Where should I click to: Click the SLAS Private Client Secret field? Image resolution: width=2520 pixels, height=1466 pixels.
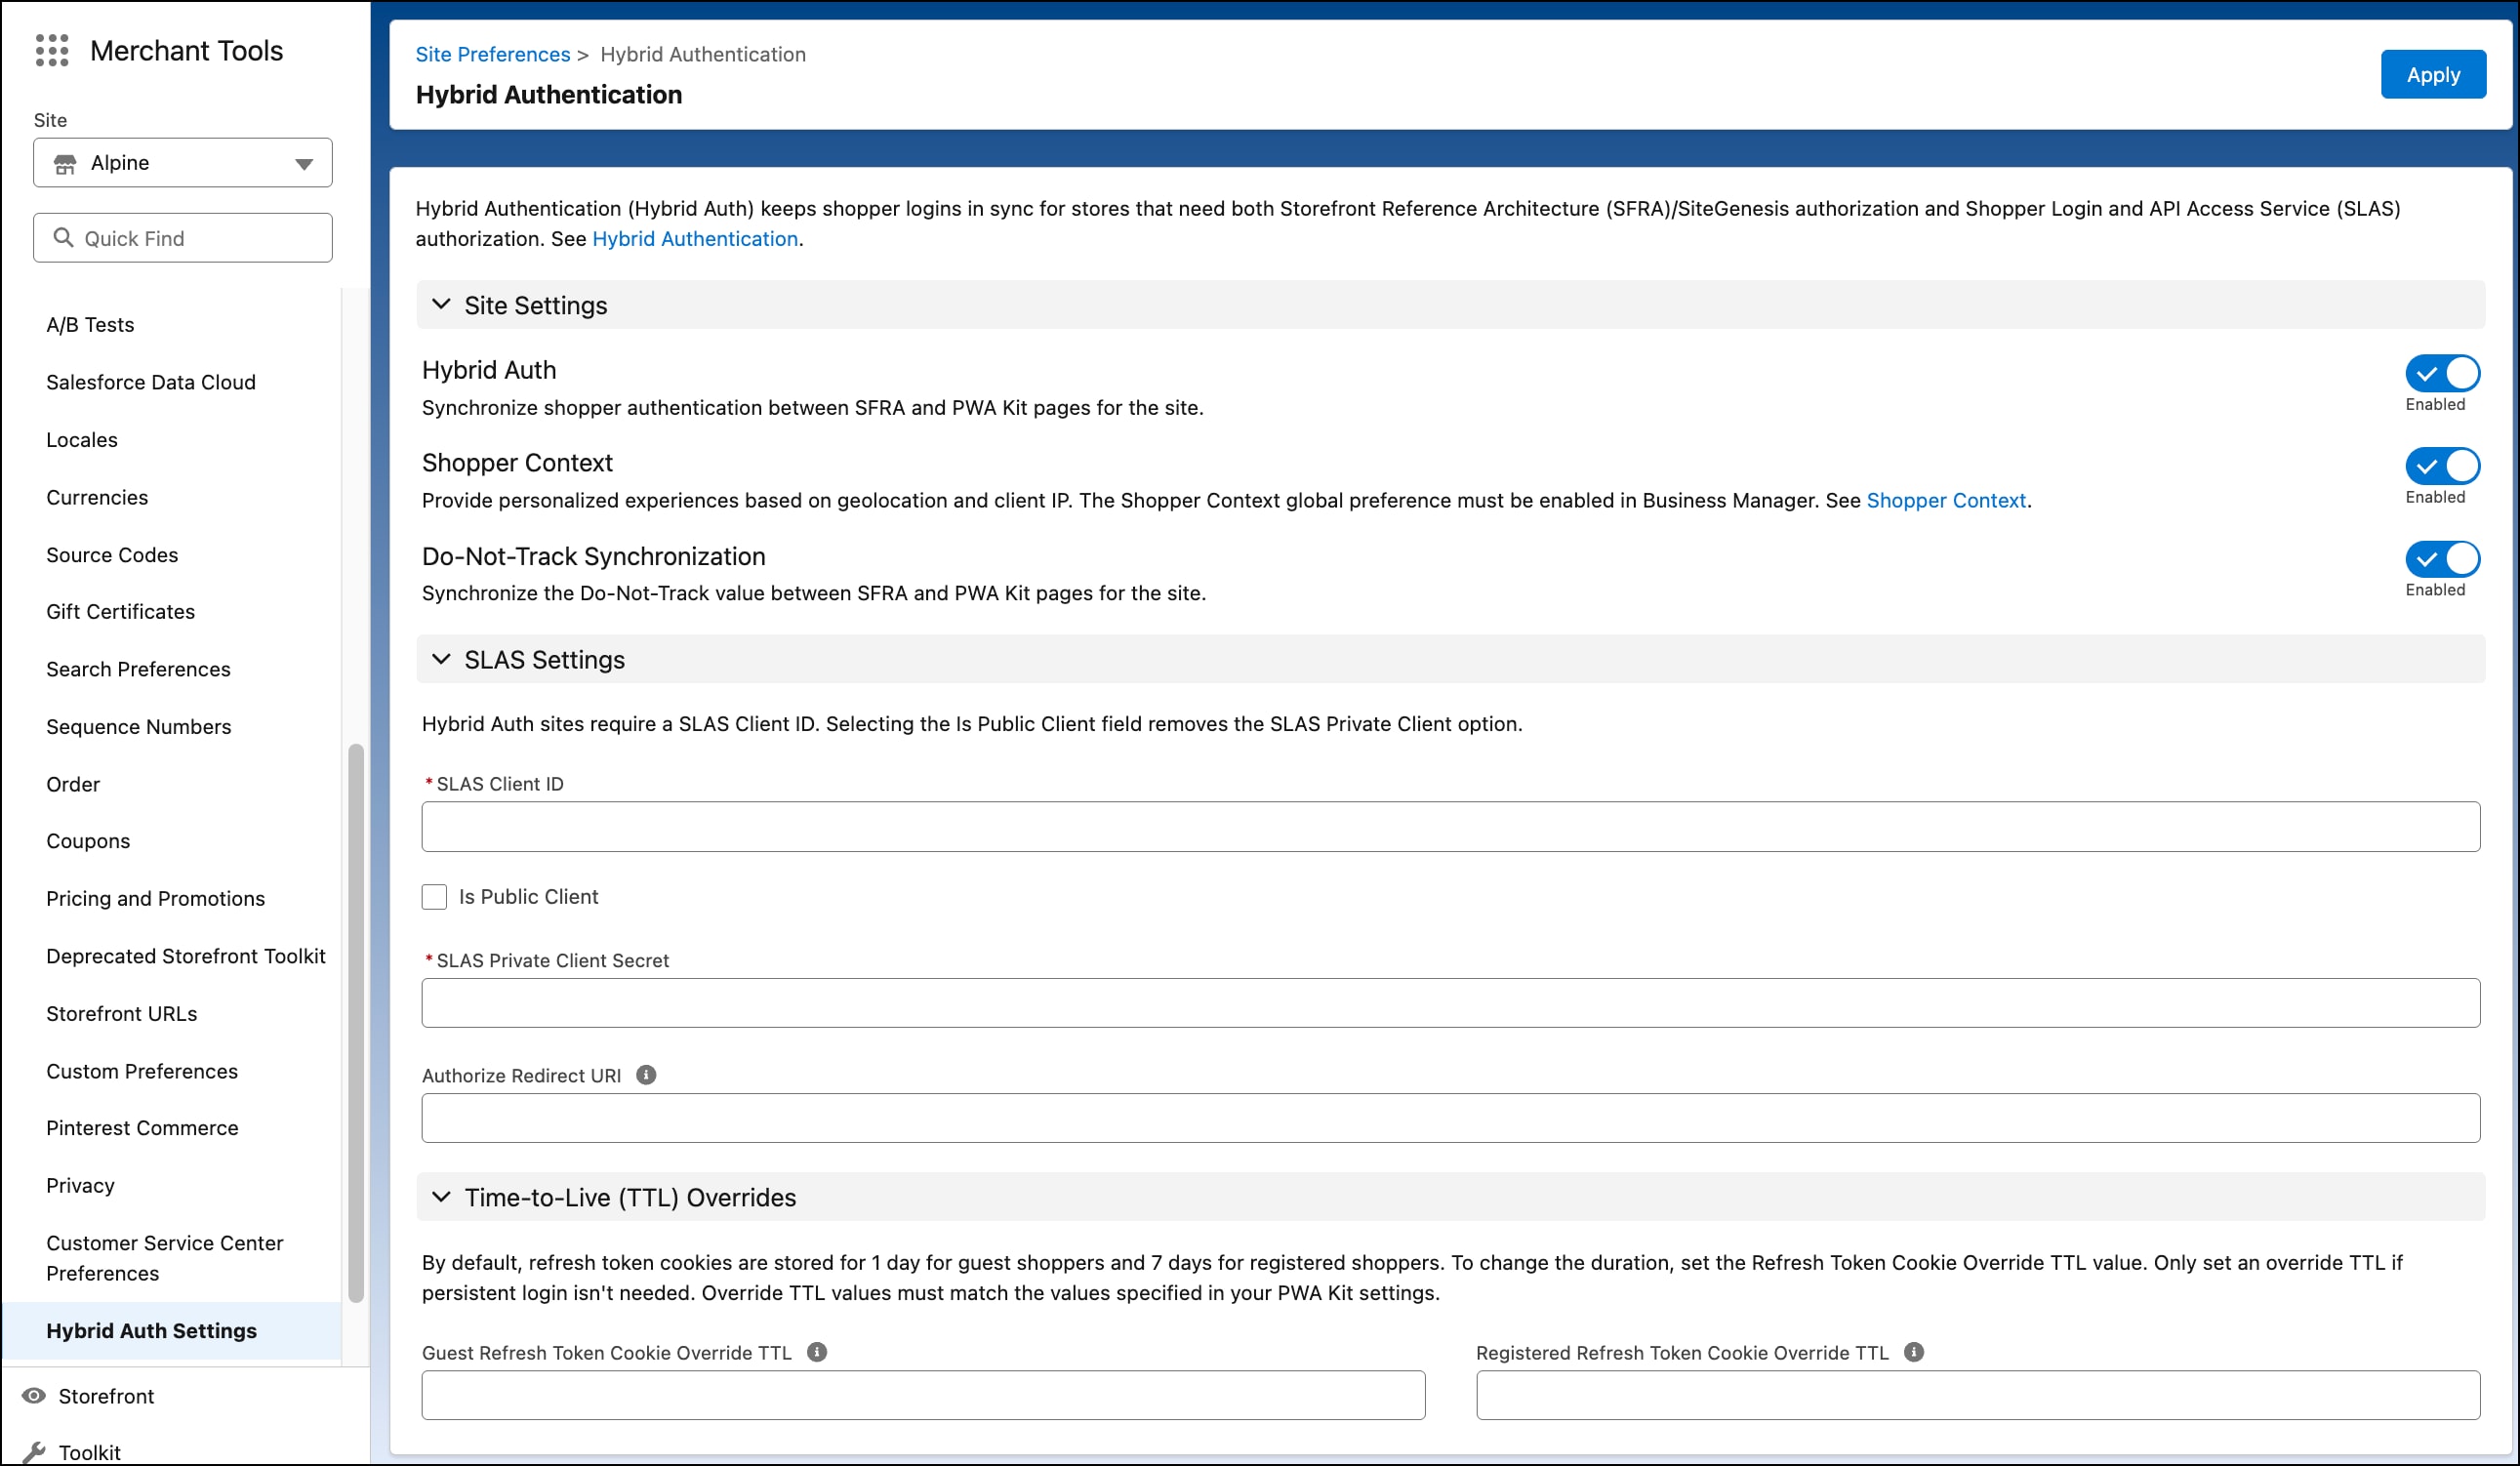pyautogui.click(x=1451, y=1003)
